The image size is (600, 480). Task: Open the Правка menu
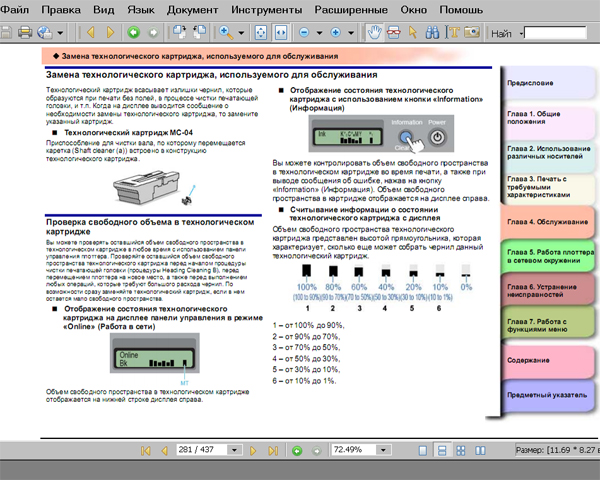tap(61, 10)
